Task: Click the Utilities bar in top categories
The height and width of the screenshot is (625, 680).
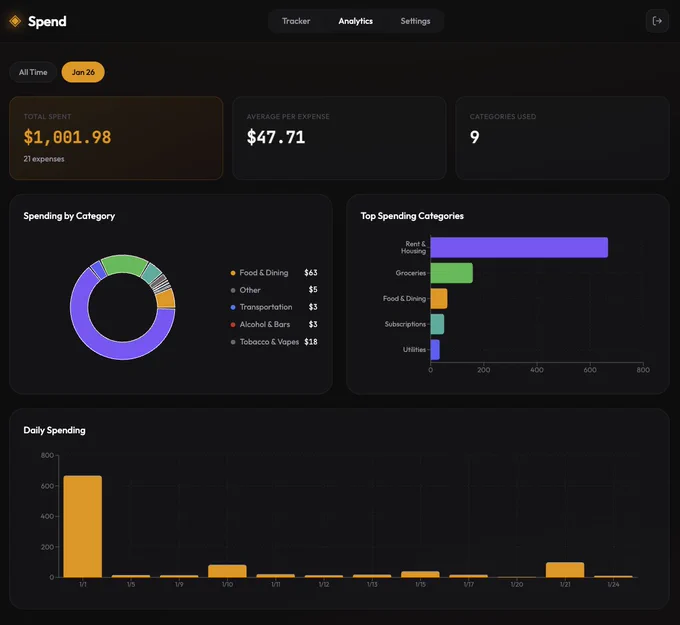Action: click(435, 350)
